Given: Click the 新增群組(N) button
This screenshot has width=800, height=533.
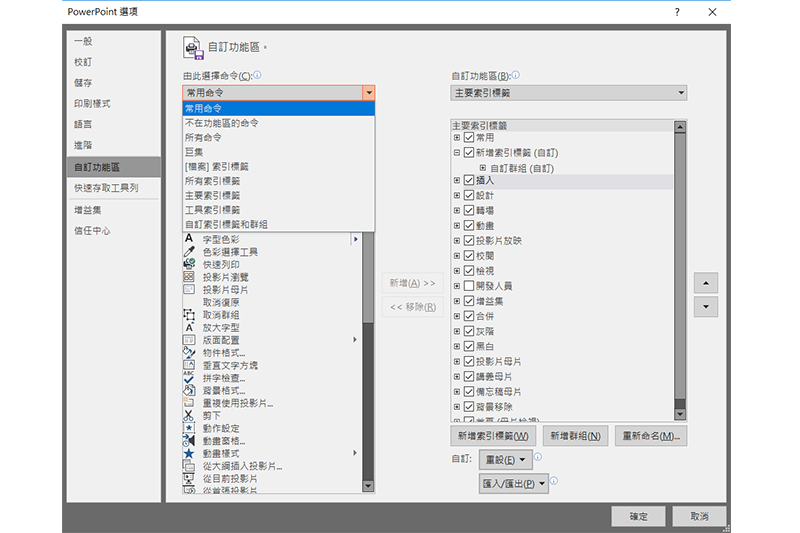Looking at the screenshot, I should 575,436.
